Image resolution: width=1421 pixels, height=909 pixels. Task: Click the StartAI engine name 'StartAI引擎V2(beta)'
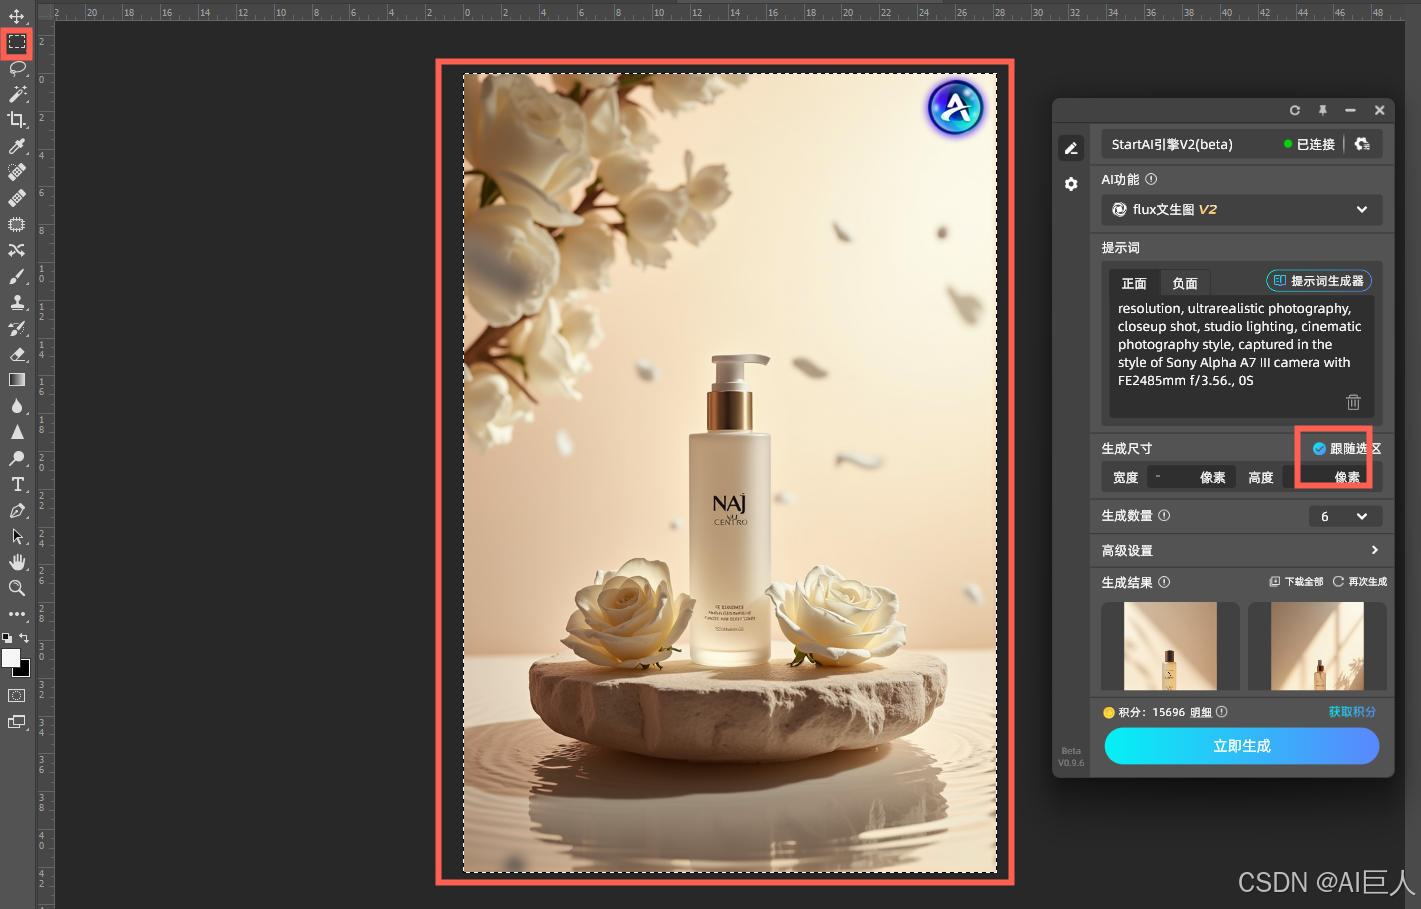[x=1172, y=144]
